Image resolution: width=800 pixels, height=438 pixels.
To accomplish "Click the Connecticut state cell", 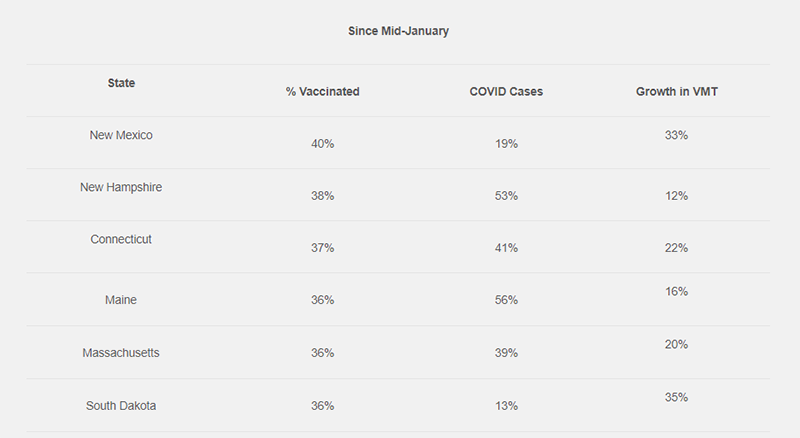I will [121, 239].
